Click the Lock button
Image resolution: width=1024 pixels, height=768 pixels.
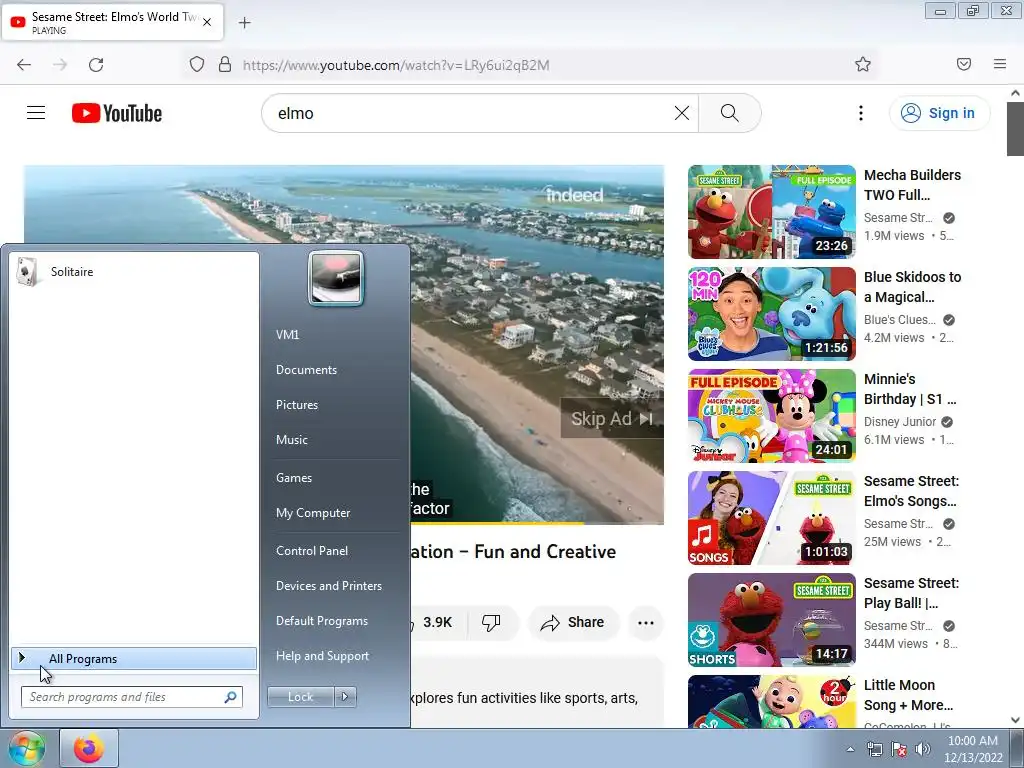[x=300, y=697]
